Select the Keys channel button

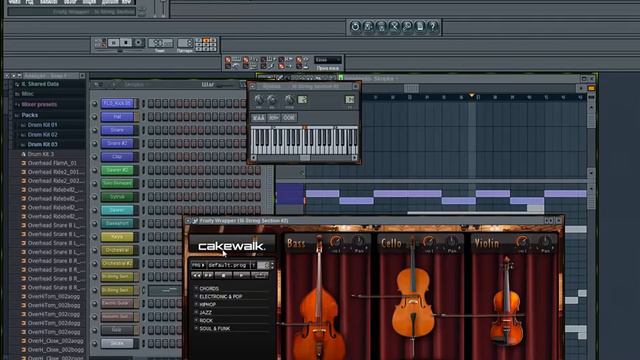pos(117,237)
